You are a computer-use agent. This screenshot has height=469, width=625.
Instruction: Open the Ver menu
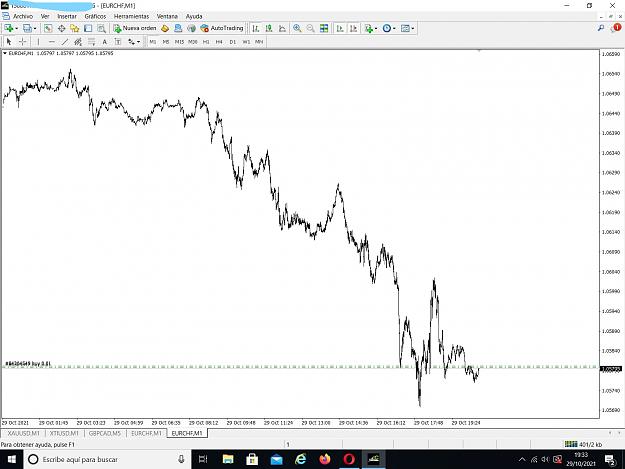click(x=45, y=16)
